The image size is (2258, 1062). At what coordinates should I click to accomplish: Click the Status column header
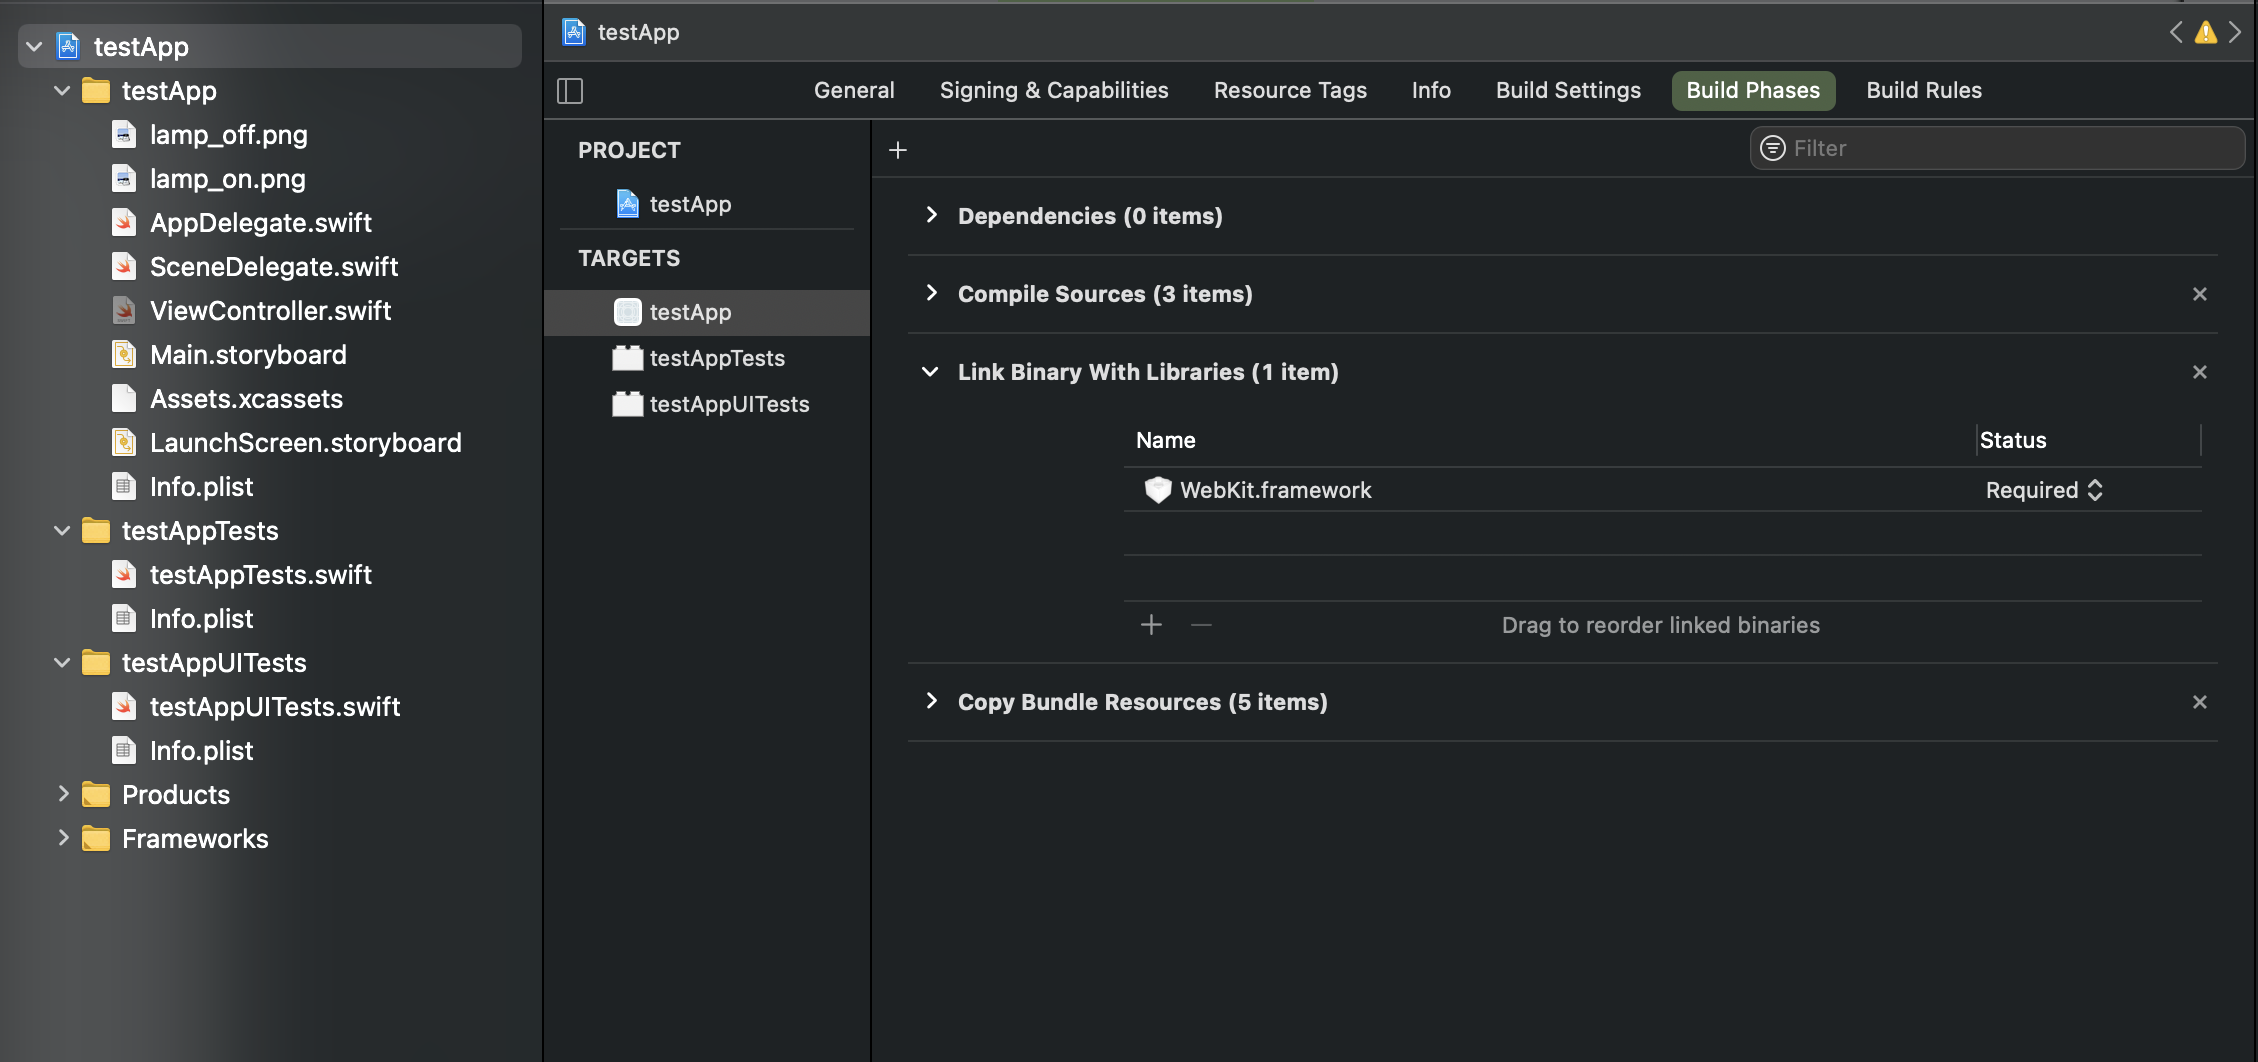(x=2013, y=440)
